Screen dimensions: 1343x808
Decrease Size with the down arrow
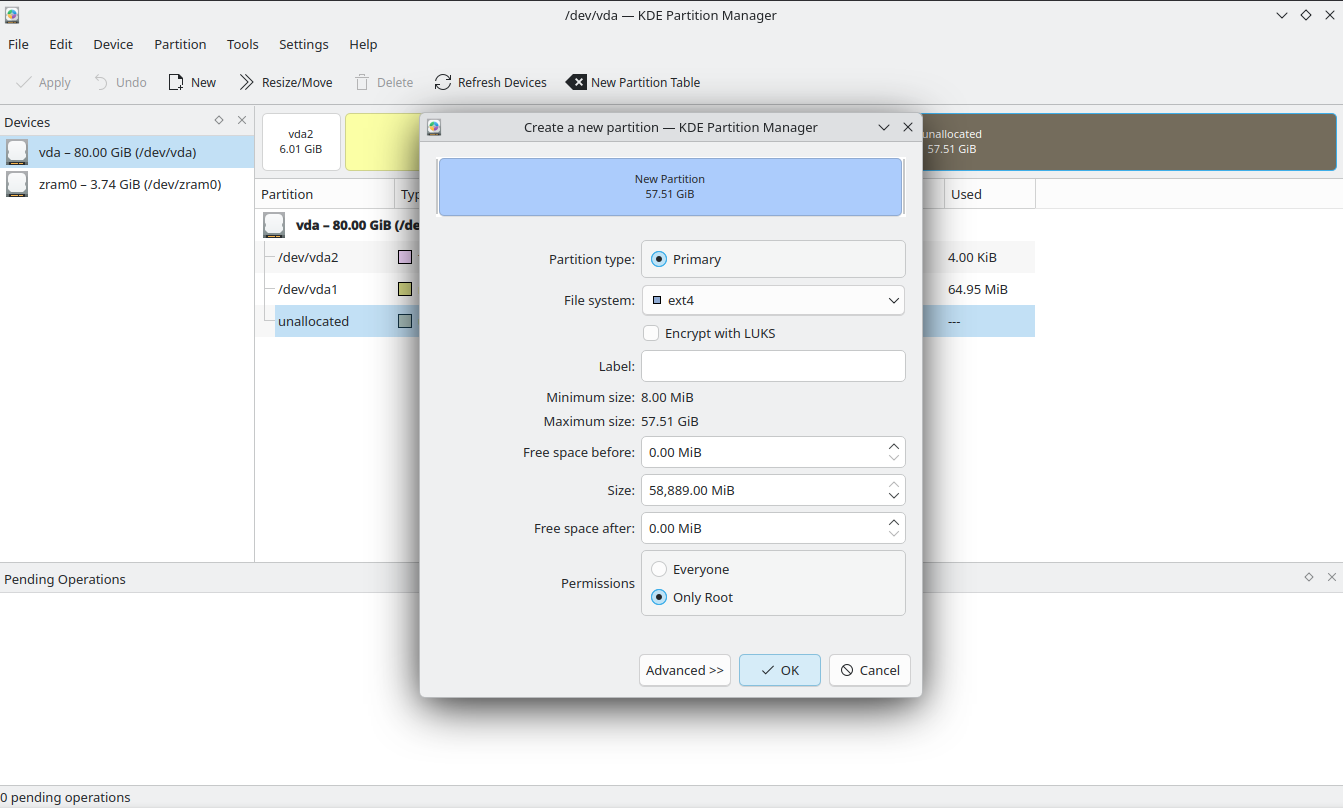click(894, 496)
